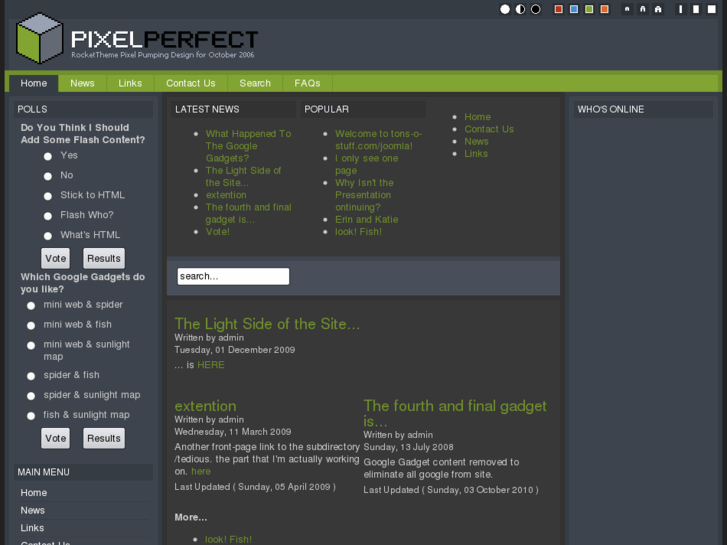Screen dimensions: 727x545
Task: Open the Contact Us navbar tab
Action: (x=191, y=83)
